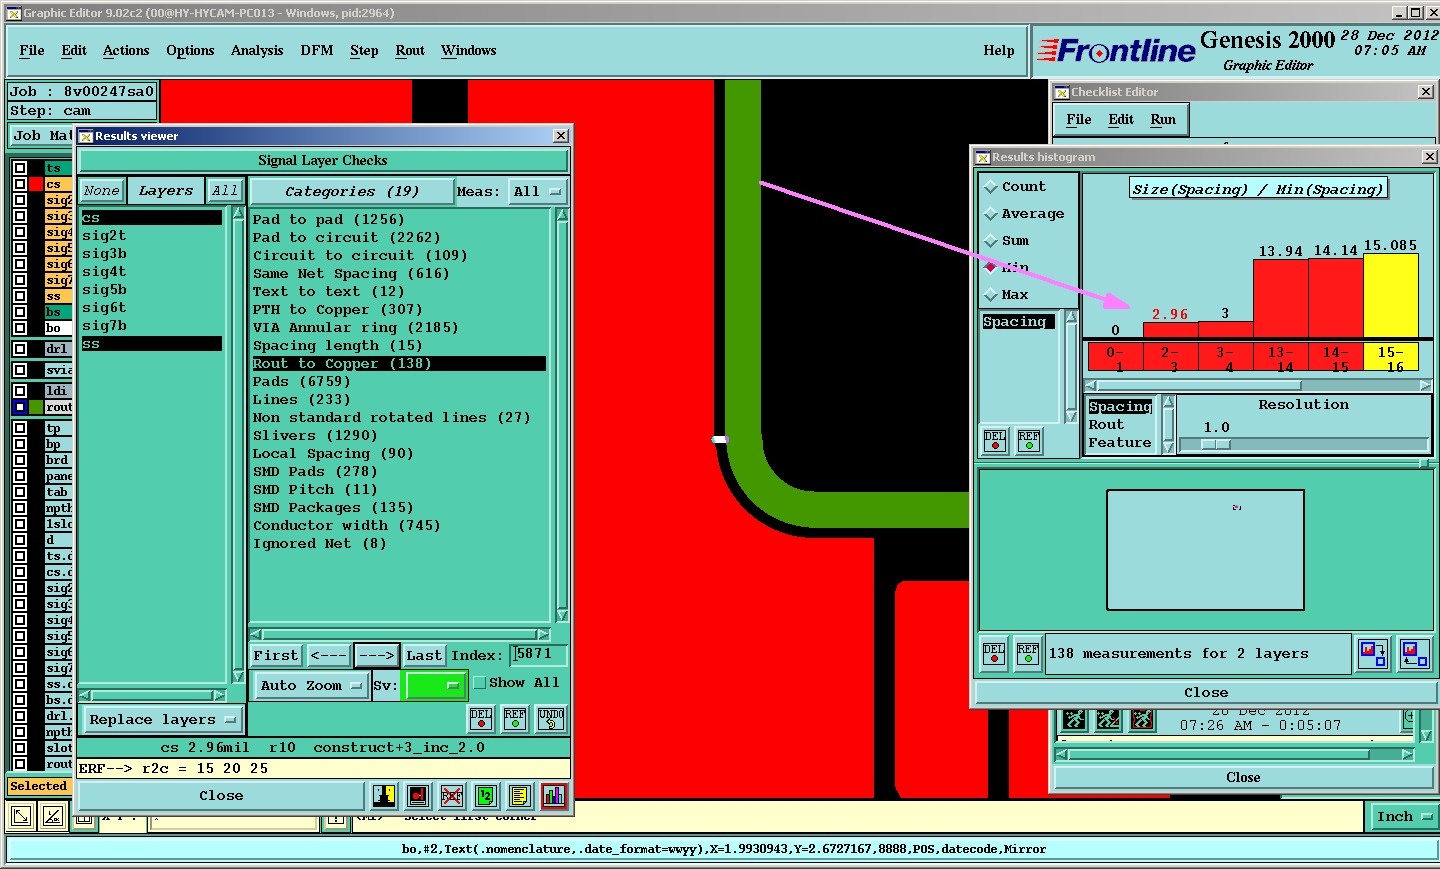
Task: Open the Replace layers dropdown
Action: pyautogui.click(x=163, y=719)
